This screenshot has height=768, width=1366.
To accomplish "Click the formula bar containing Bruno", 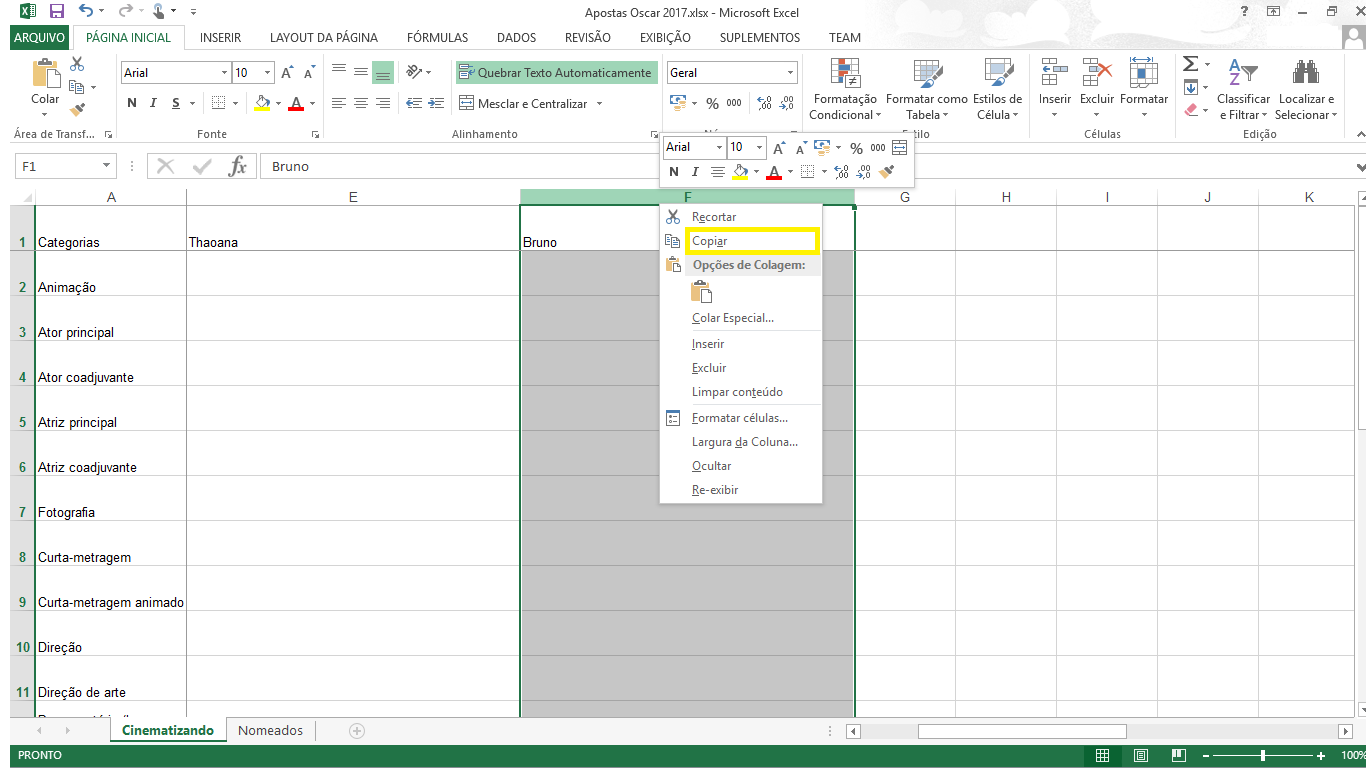I will pos(805,166).
